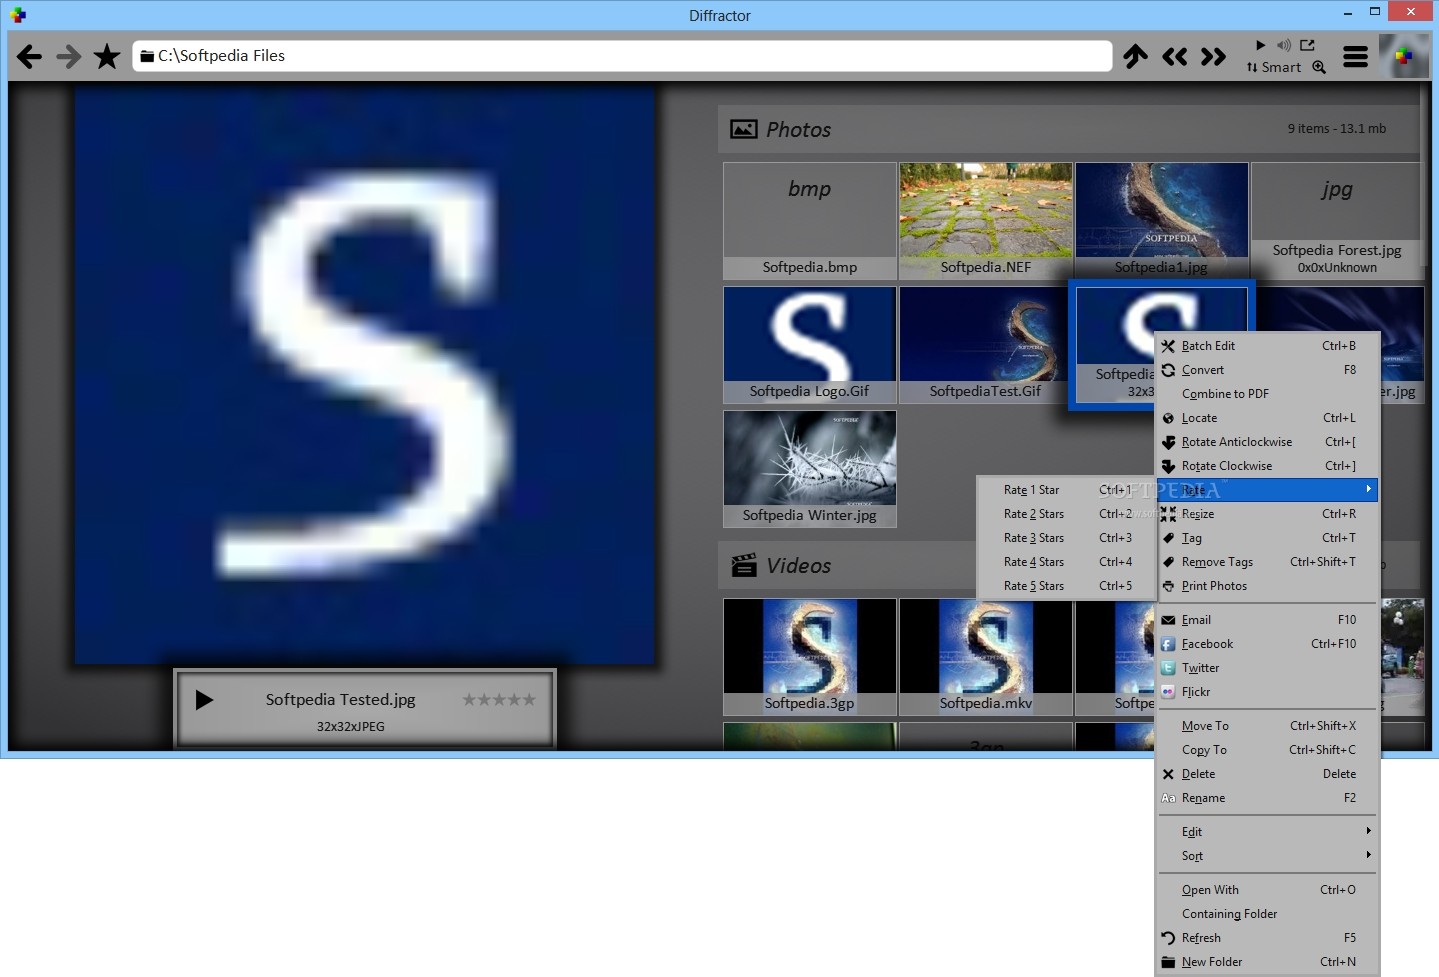The height and width of the screenshot is (977, 1439).
Task: Select Rotate Clockwise menu entry
Action: (x=1267, y=466)
